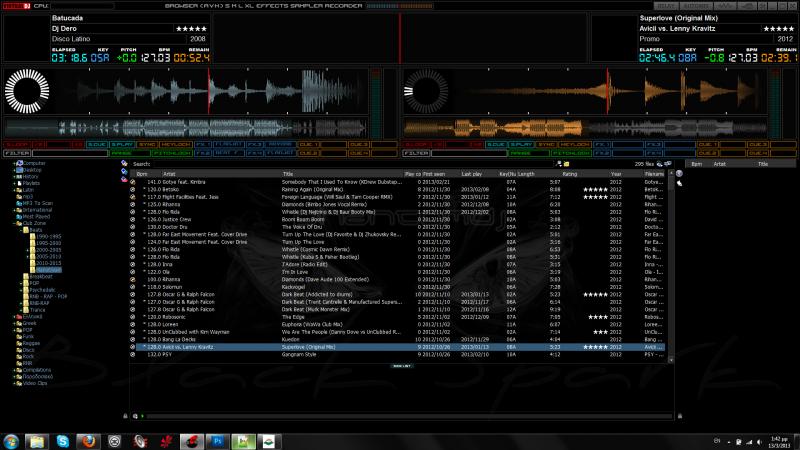This screenshot has height=450, width=800.
Task: Open Skype from the taskbar
Action: pos(62,441)
